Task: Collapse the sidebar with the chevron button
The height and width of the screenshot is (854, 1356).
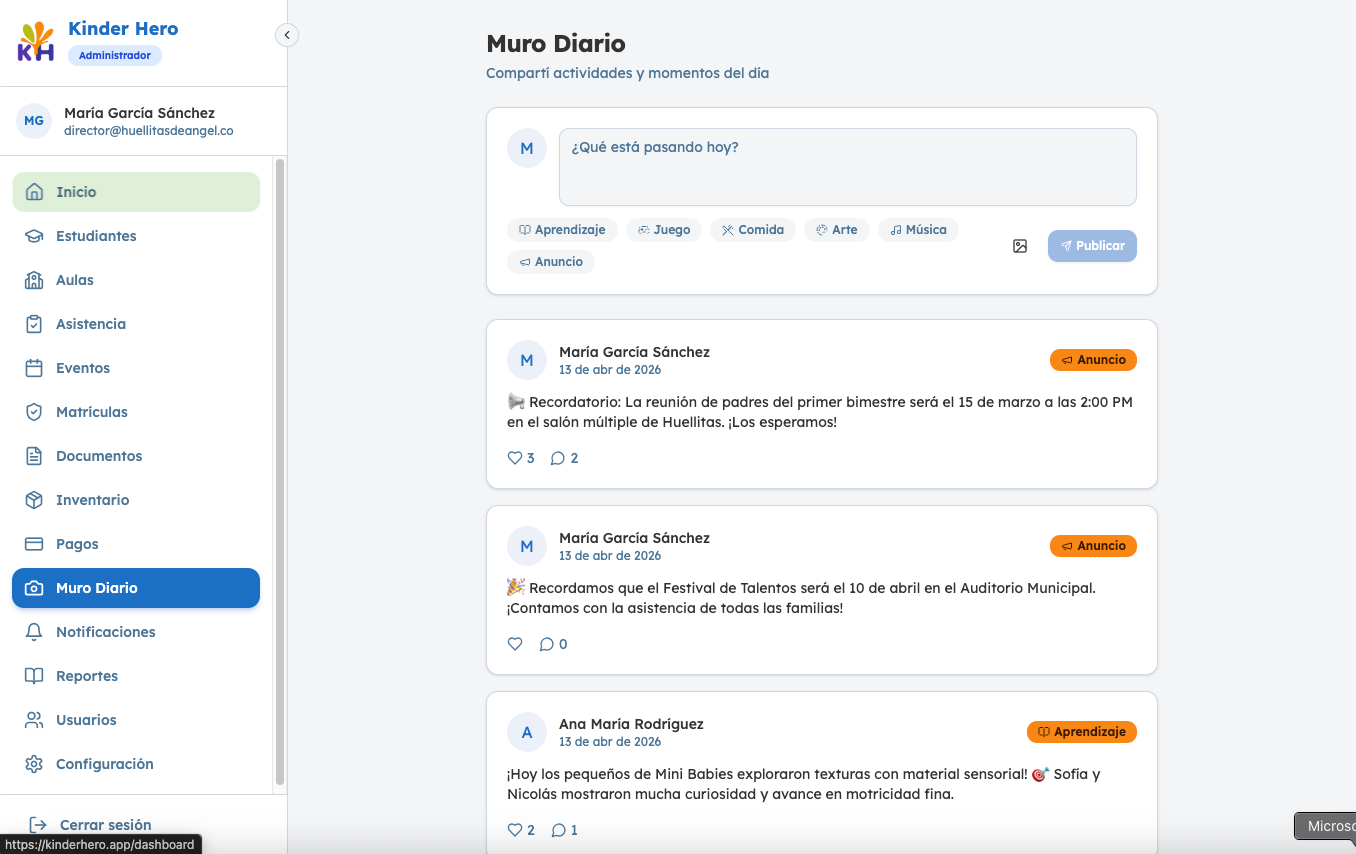Action: (x=287, y=35)
